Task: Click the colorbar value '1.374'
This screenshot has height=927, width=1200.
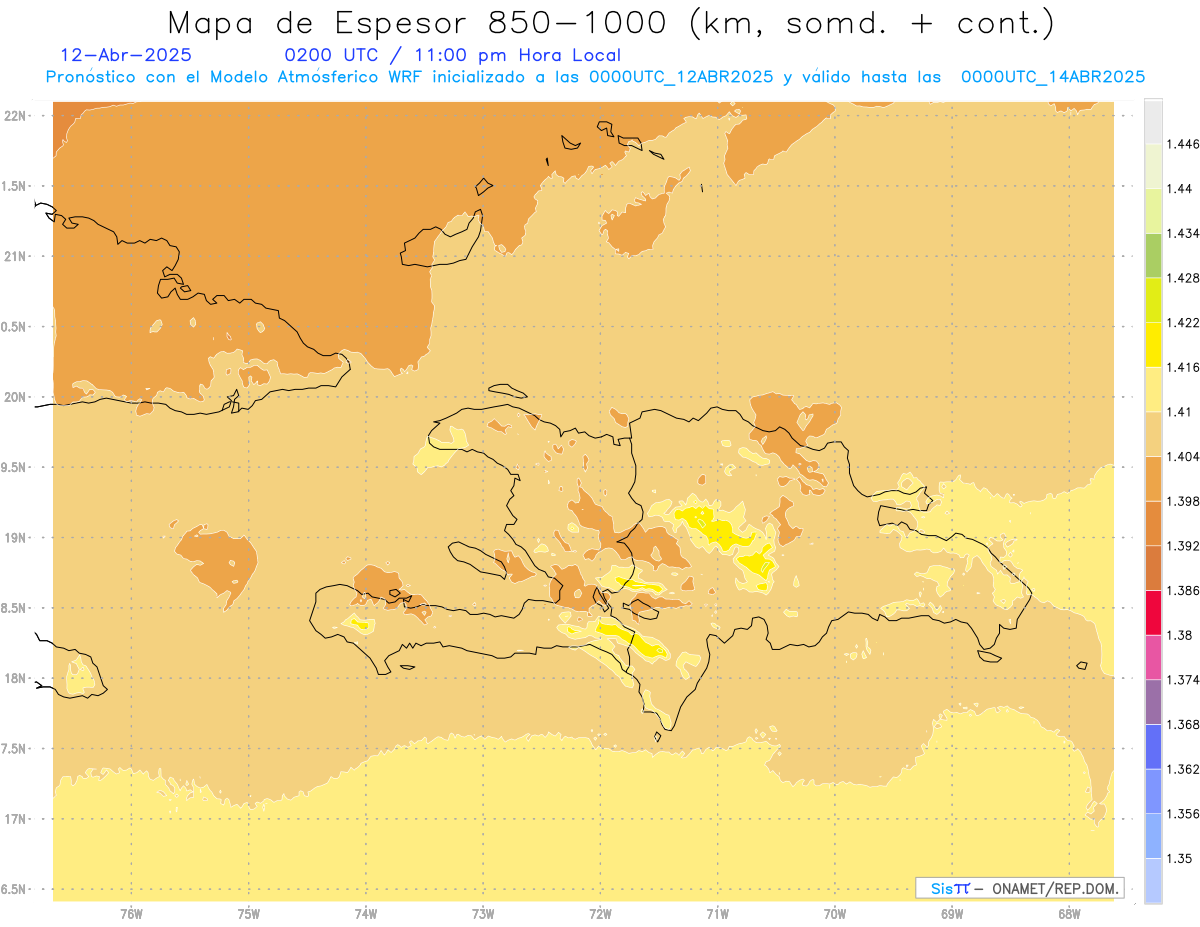Action: click(1183, 680)
